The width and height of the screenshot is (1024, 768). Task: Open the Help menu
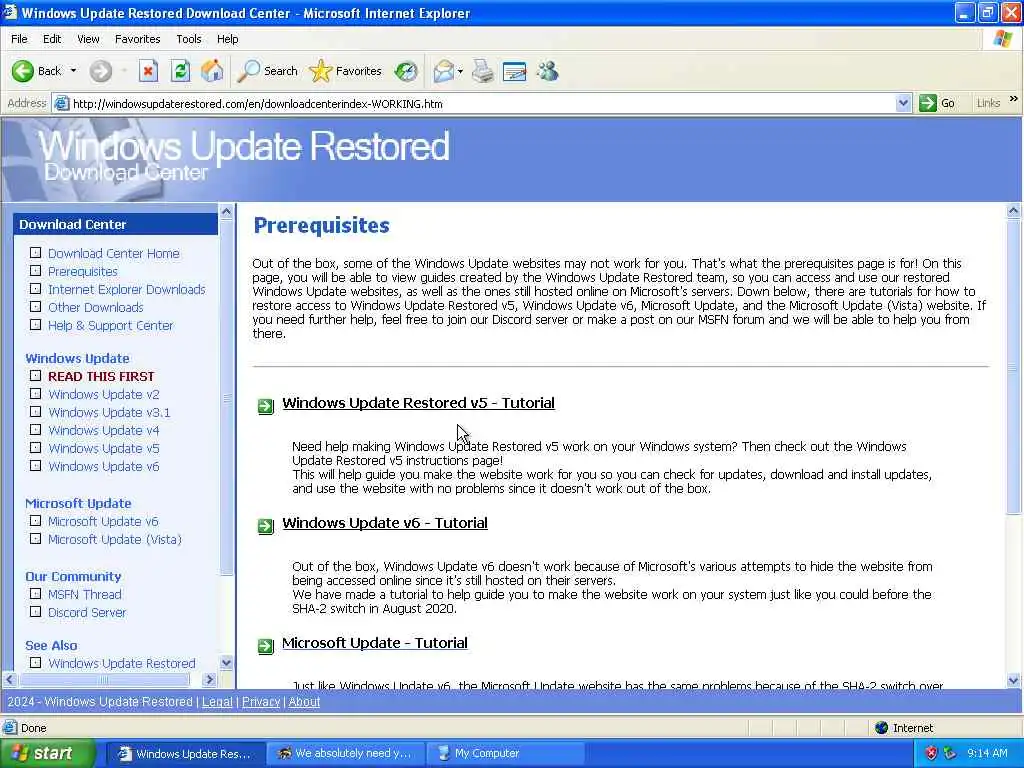227,39
